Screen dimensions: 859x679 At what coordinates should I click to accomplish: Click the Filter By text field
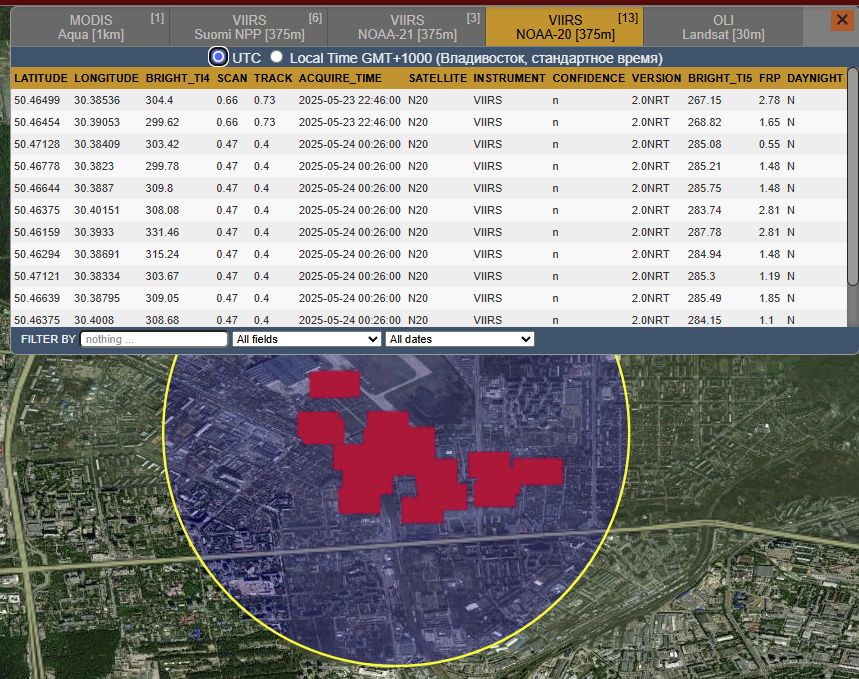pos(154,339)
